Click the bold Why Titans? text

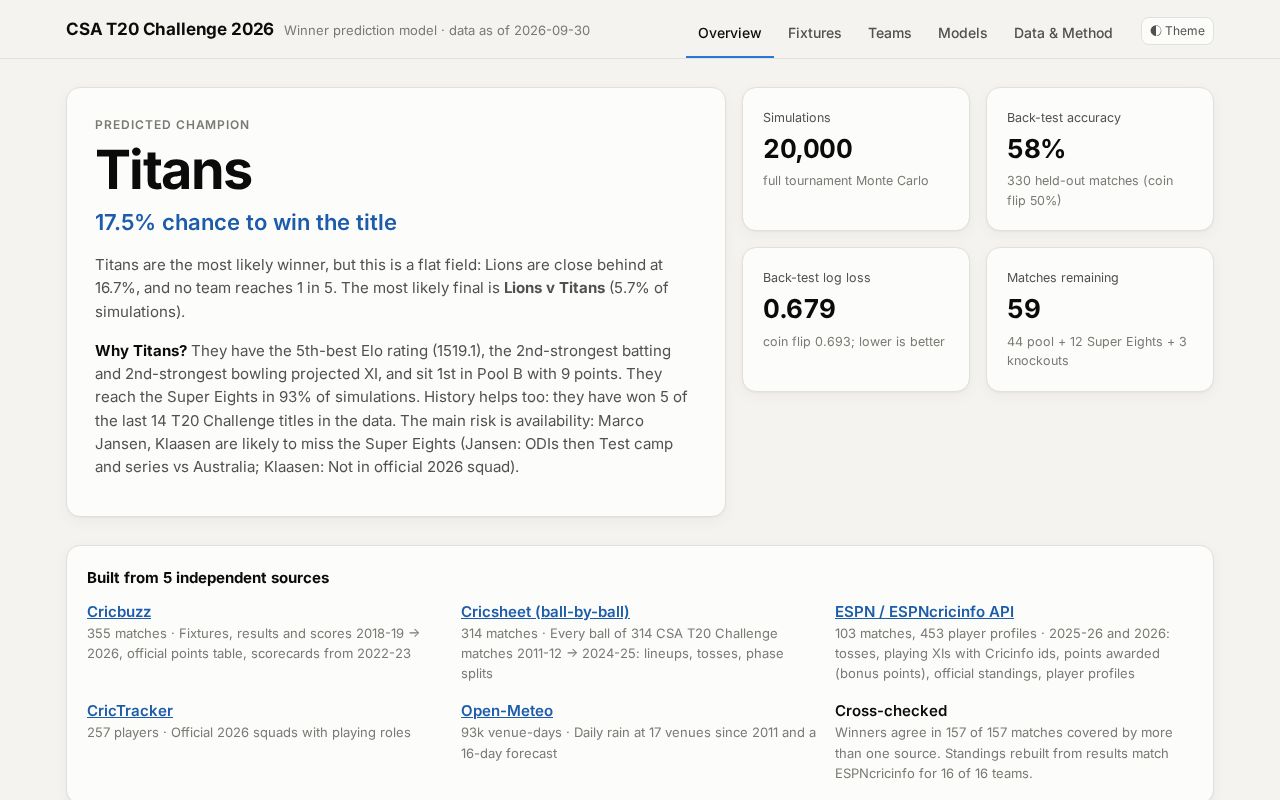[x=141, y=351]
